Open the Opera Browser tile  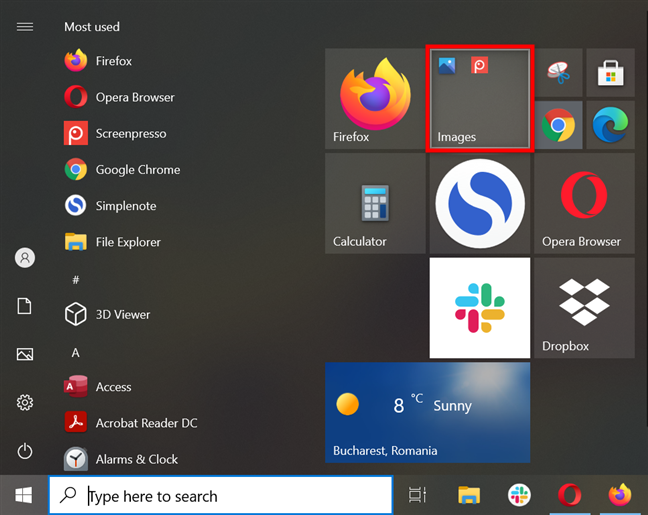(584, 203)
